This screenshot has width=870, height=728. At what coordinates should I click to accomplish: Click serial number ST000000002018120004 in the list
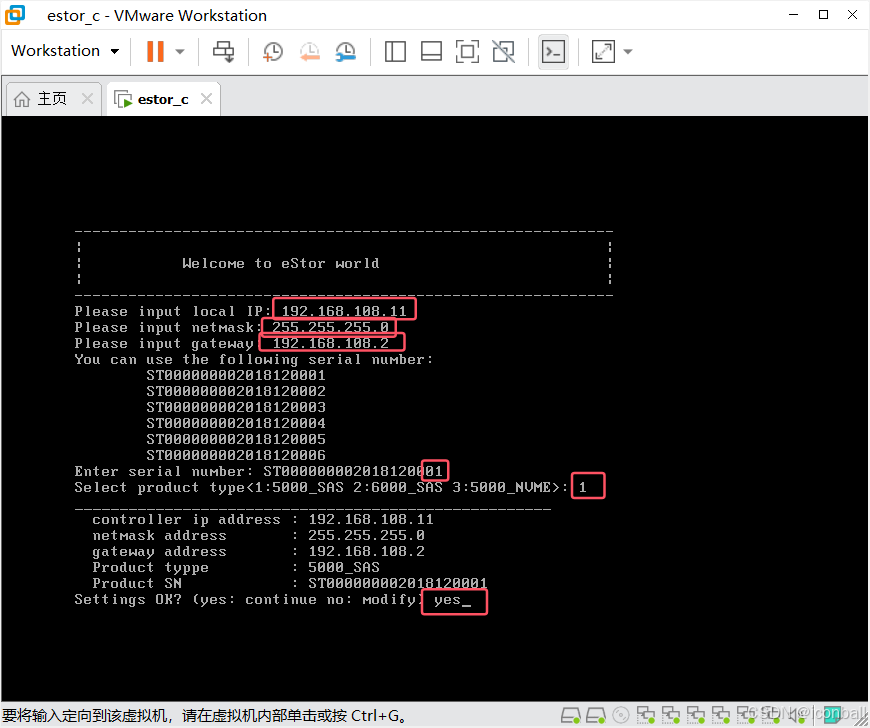tap(236, 423)
